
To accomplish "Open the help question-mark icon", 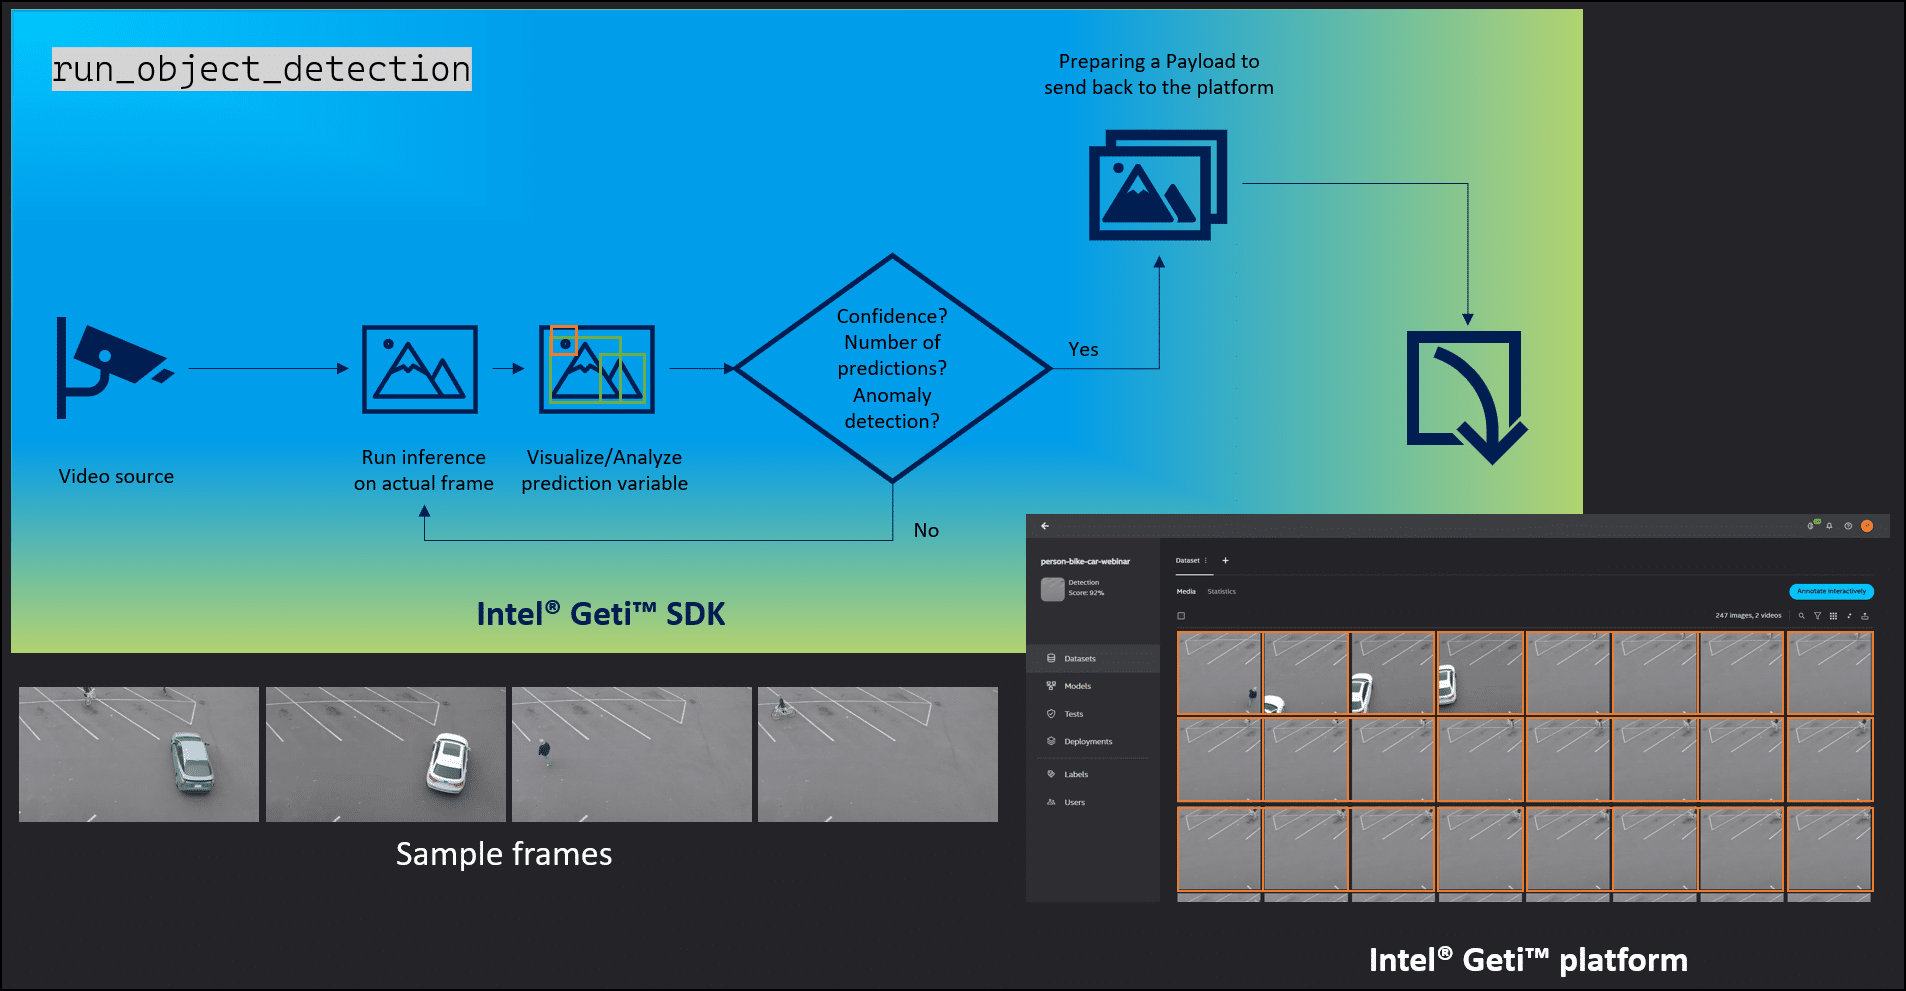I will 1848,526.
